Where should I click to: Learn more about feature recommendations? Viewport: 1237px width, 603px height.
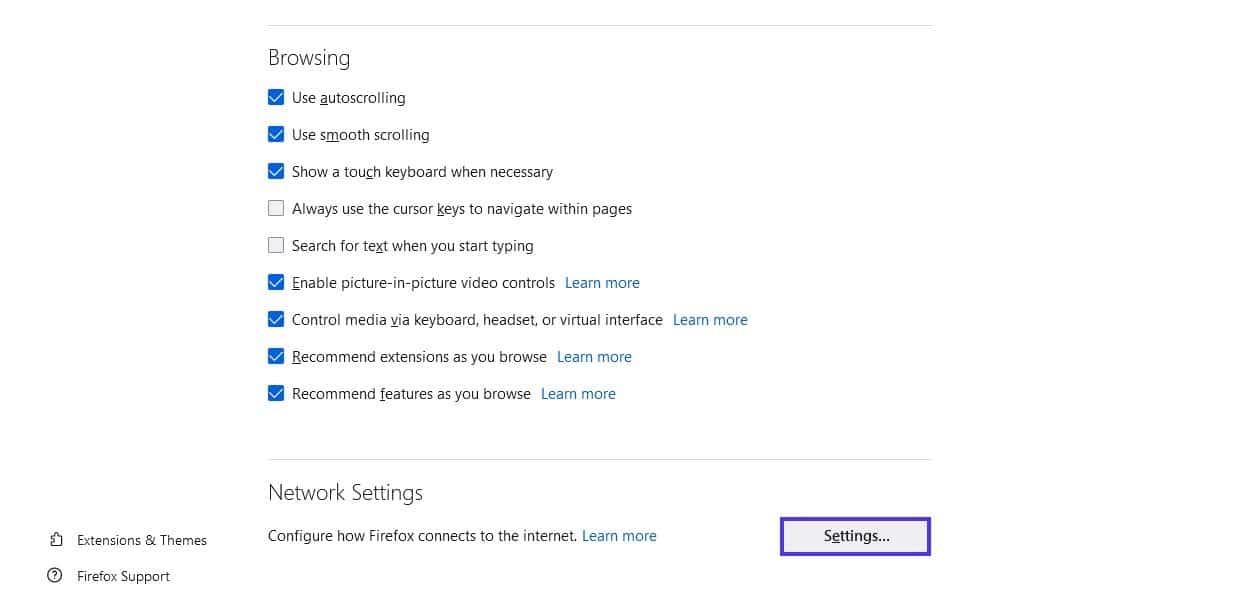[x=578, y=393]
